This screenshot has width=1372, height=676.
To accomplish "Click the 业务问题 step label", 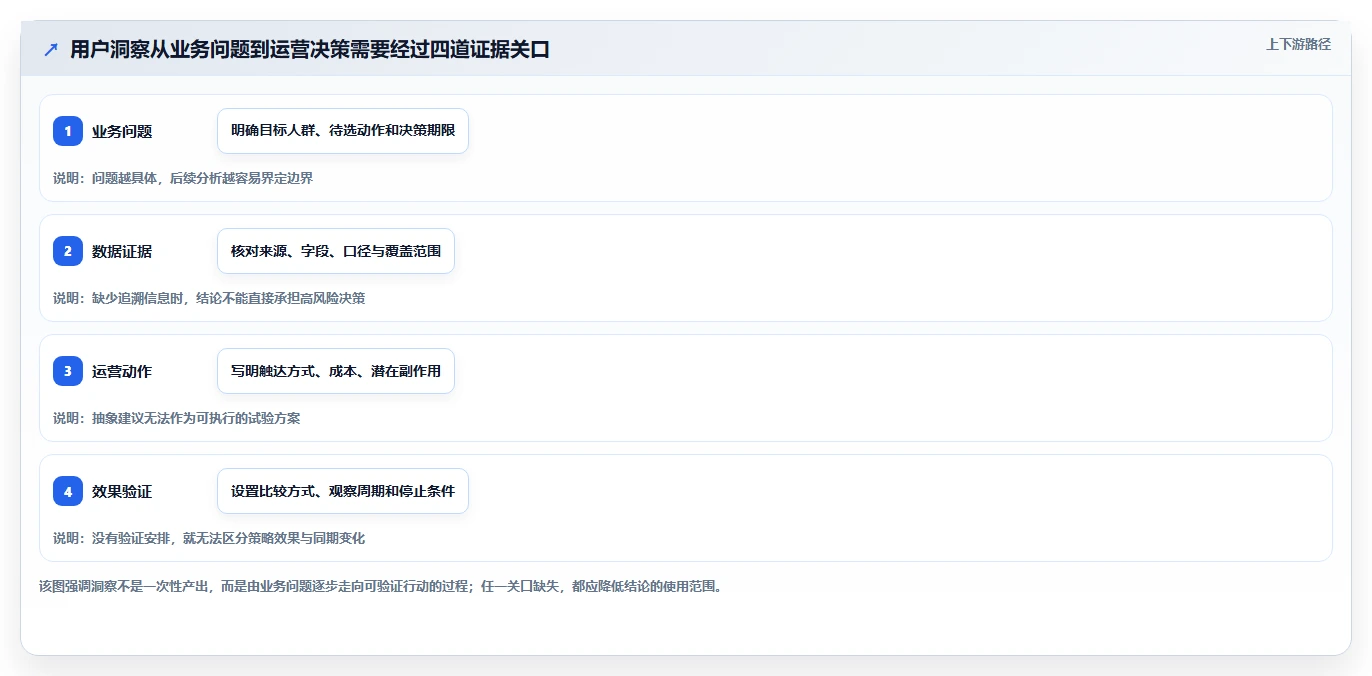I will 122,131.
